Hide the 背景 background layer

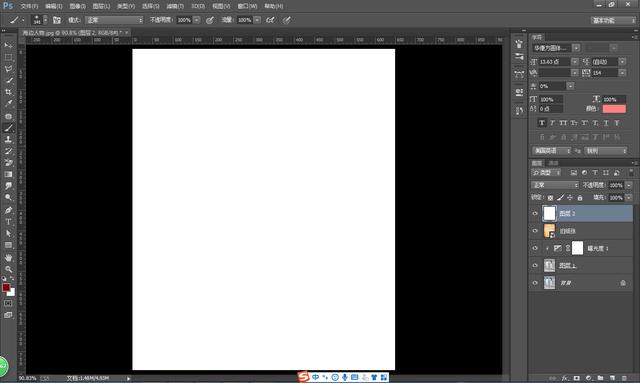[x=535, y=283]
